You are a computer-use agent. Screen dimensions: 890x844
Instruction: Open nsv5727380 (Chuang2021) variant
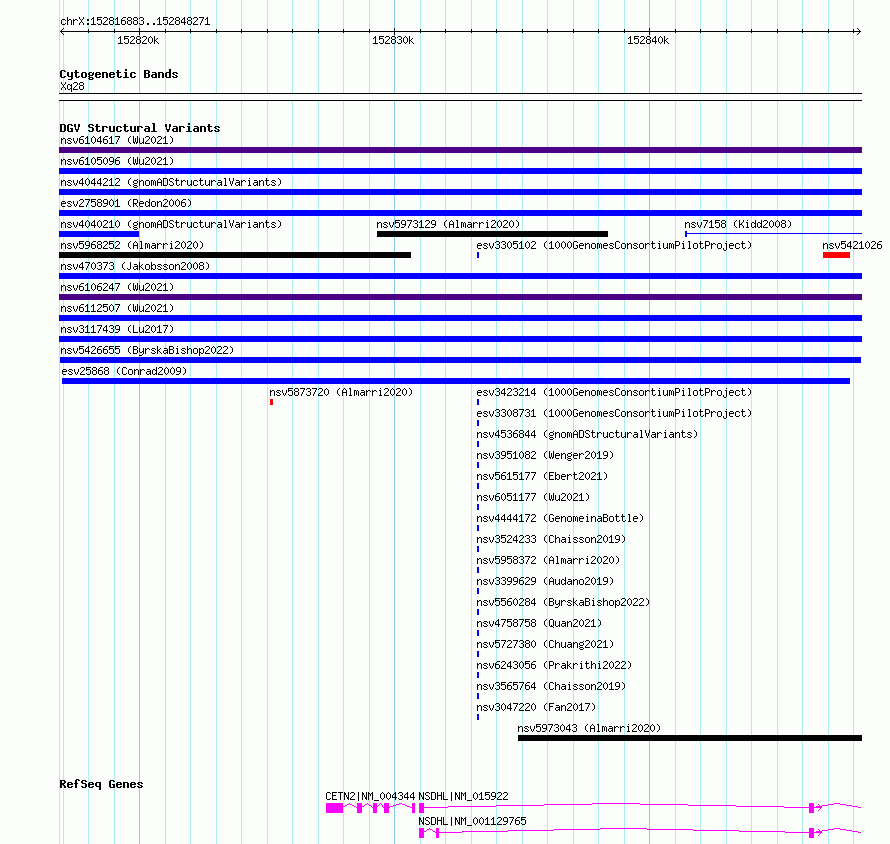[545, 644]
